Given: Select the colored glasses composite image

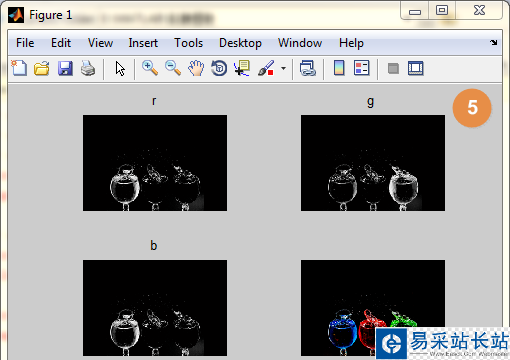Looking at the screenshot, I should (373, 308).
